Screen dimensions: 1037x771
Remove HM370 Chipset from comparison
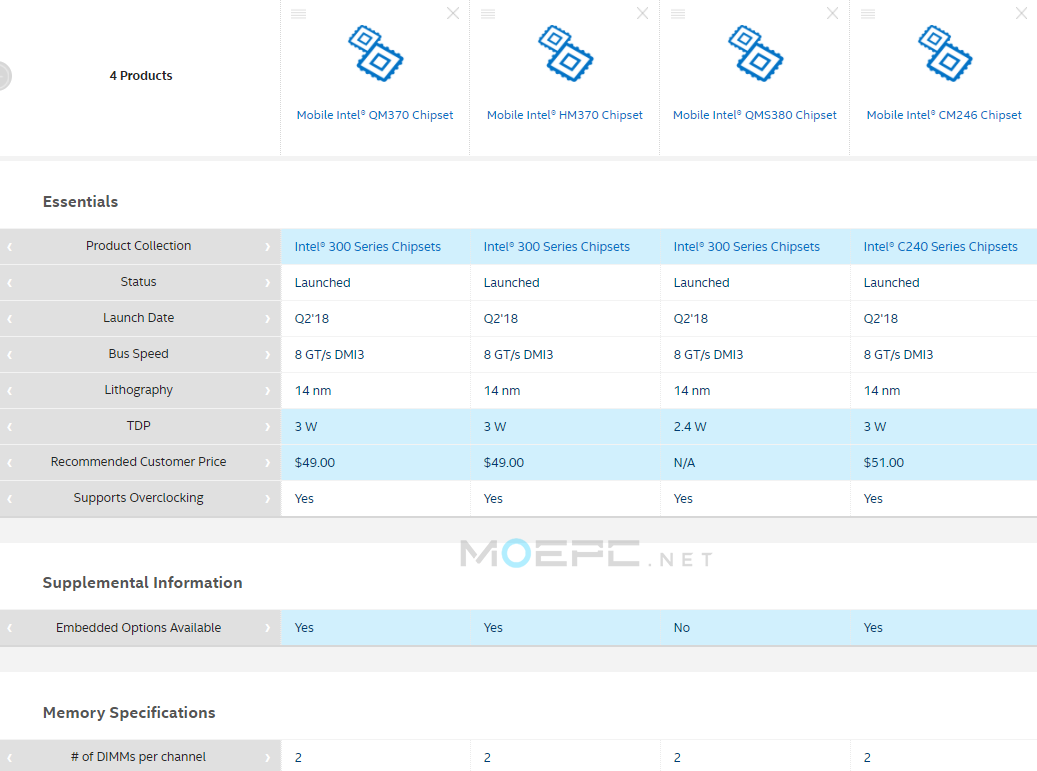(x=642, y=13)
